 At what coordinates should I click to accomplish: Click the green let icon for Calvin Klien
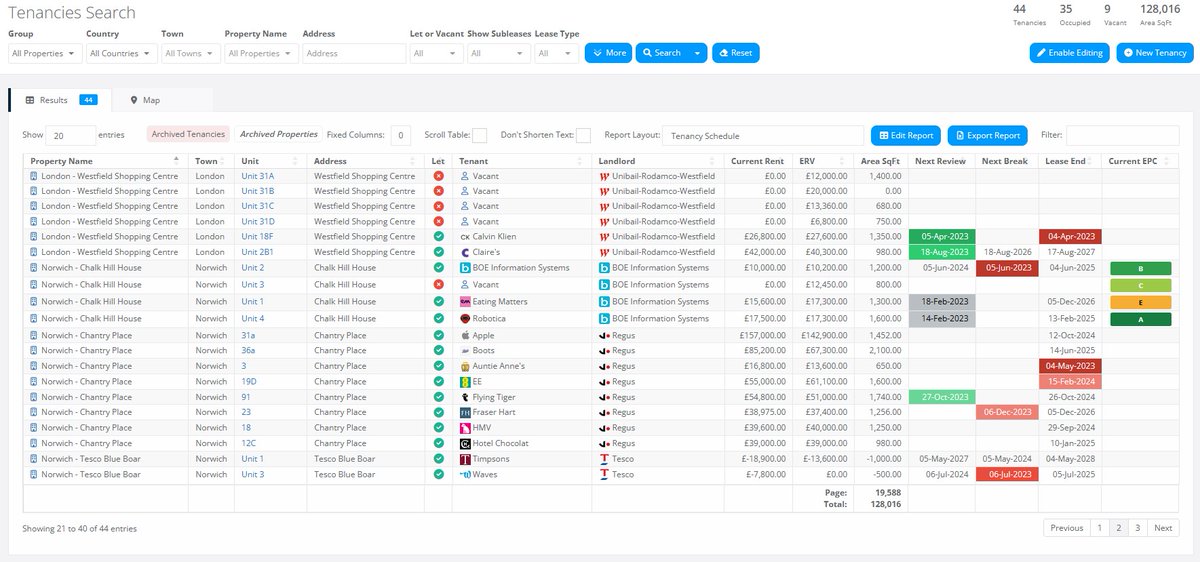pos(438,237)
